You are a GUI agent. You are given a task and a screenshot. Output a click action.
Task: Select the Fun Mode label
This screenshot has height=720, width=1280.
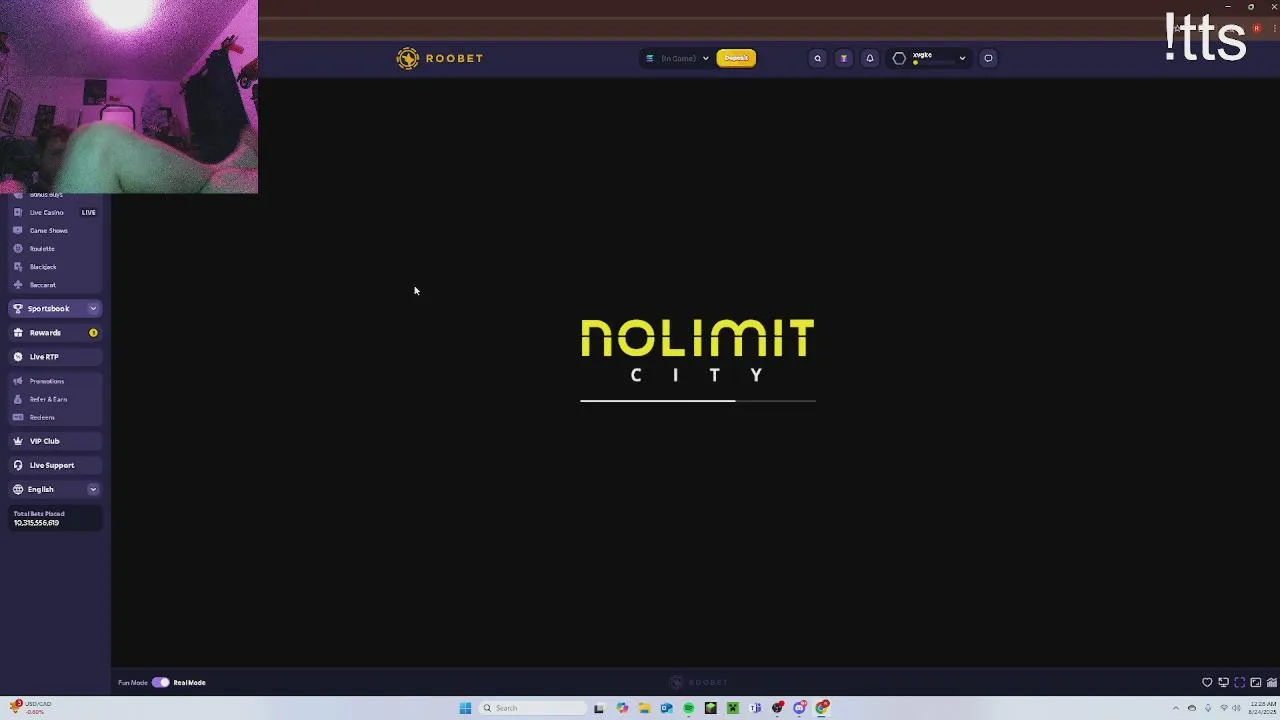click(132, 682)
